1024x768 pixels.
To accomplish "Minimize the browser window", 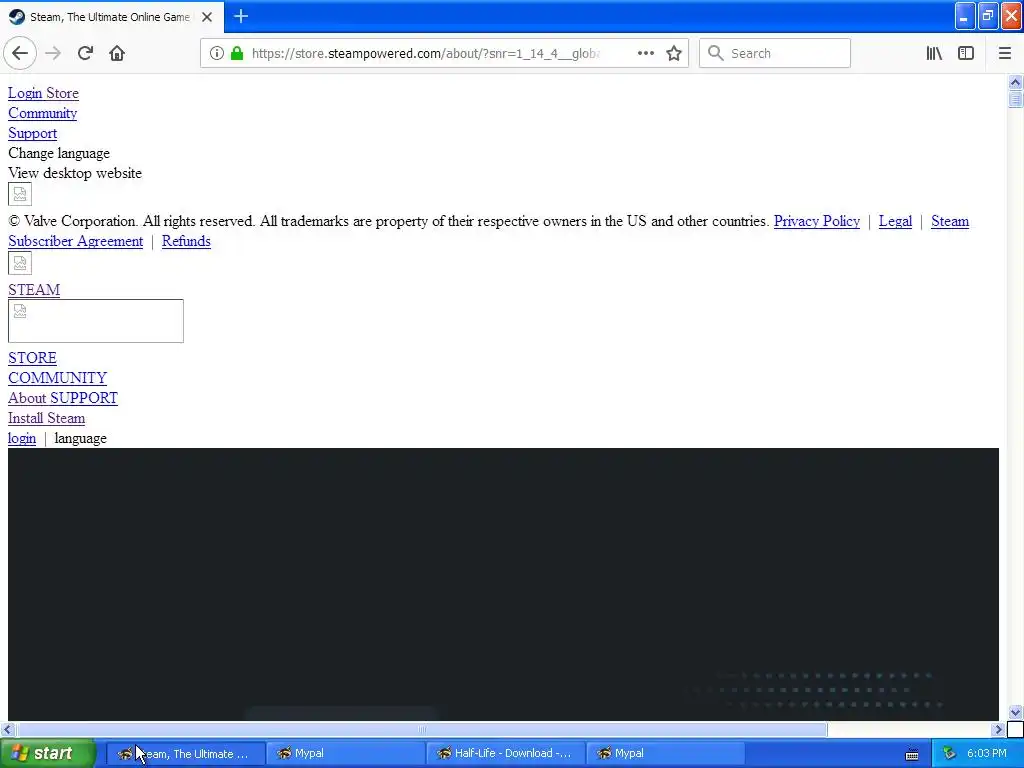I will click(x=965, y=16).
